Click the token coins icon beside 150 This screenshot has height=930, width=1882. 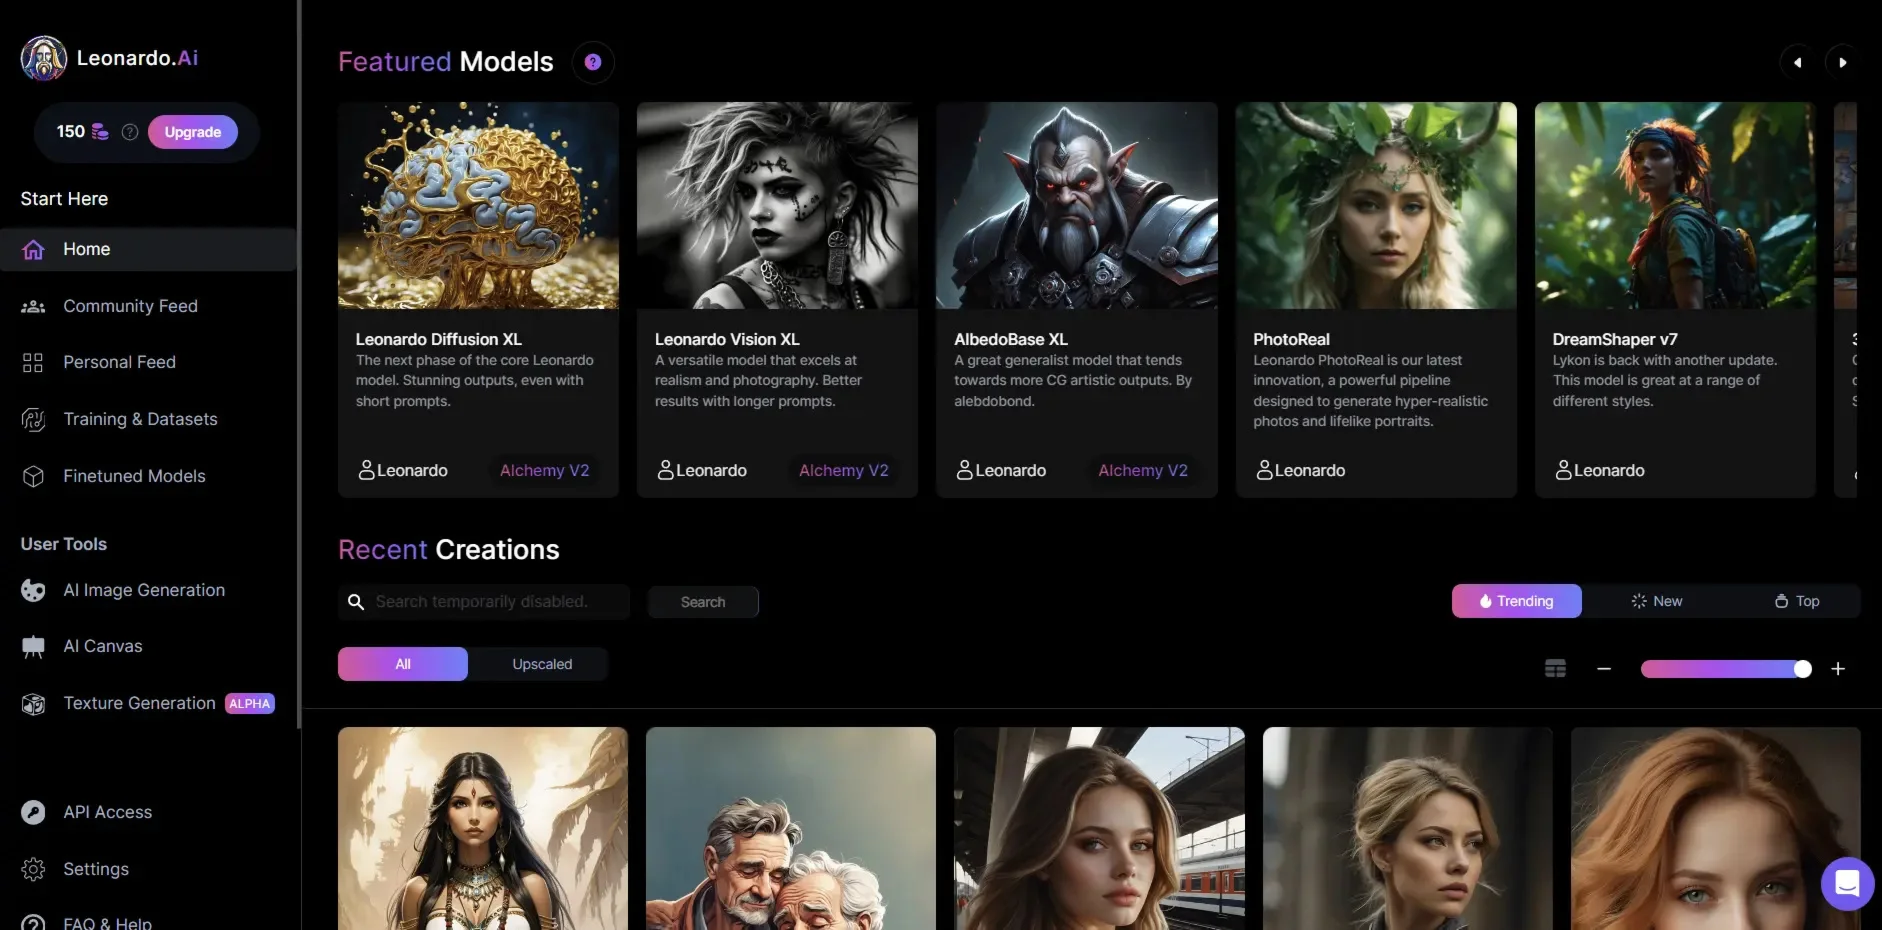100,132
